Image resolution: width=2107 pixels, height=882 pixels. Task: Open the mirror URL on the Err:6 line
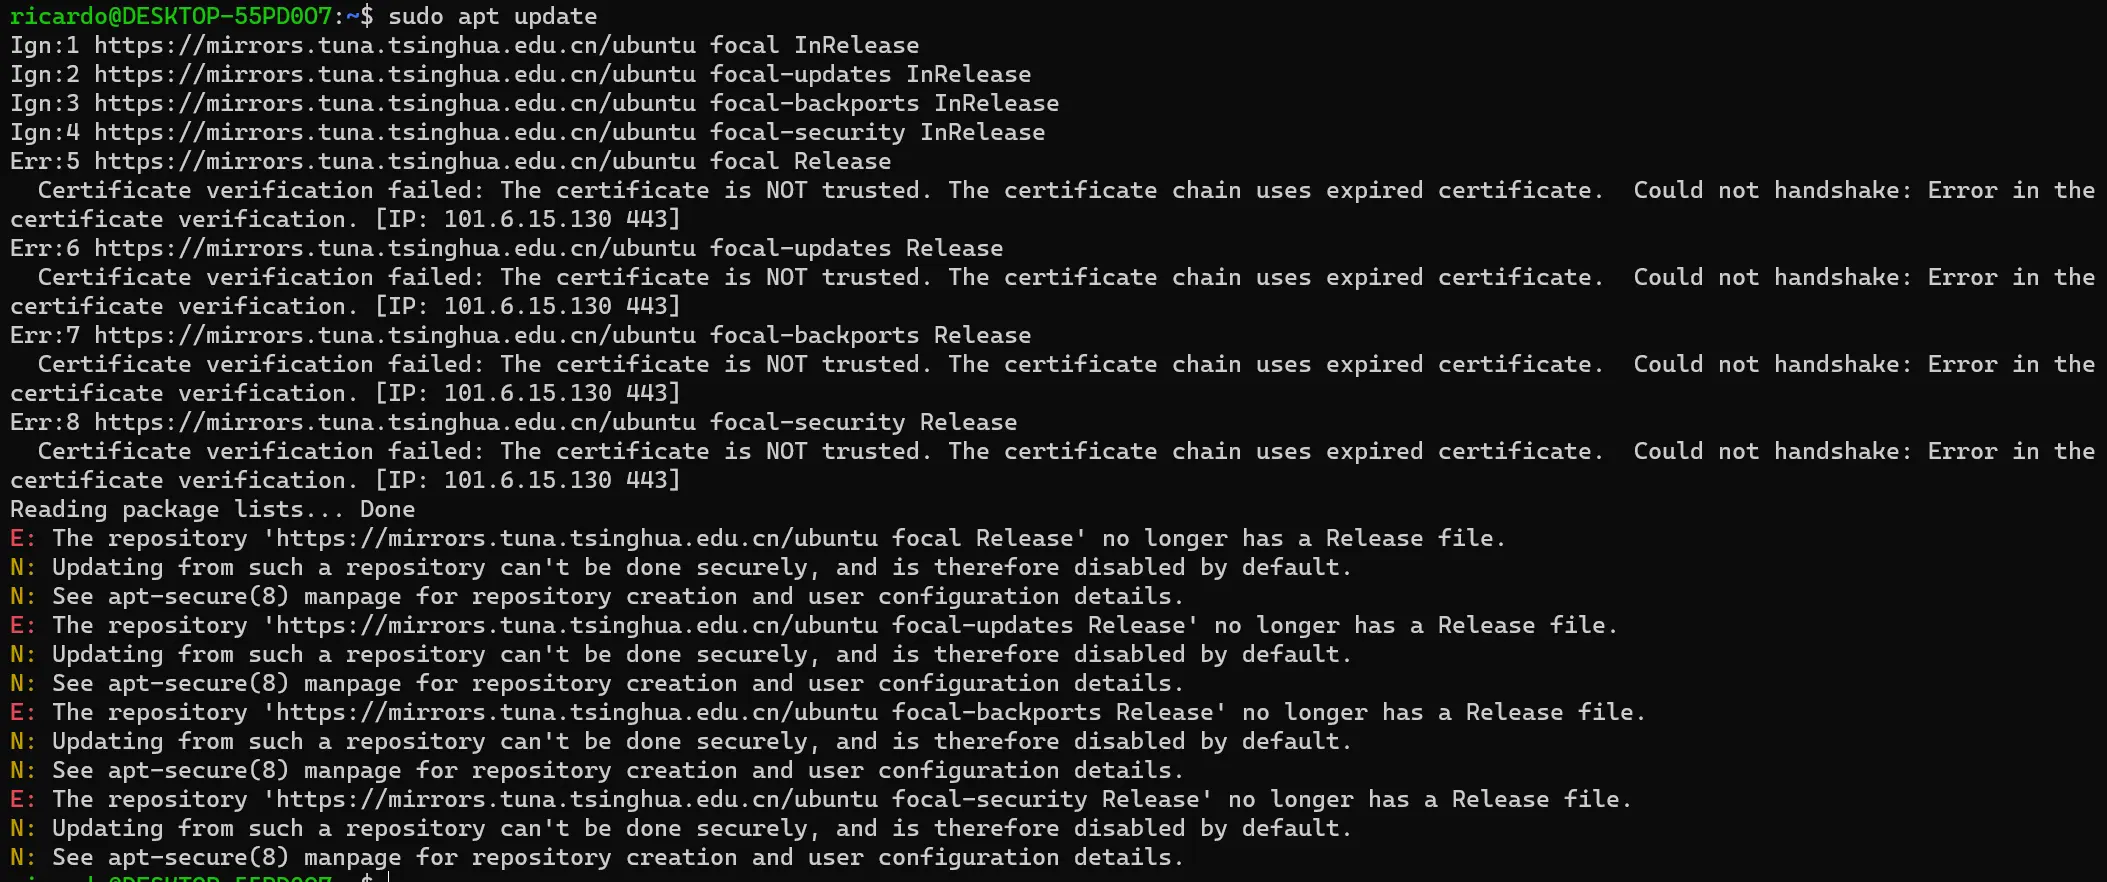[394, 248]
